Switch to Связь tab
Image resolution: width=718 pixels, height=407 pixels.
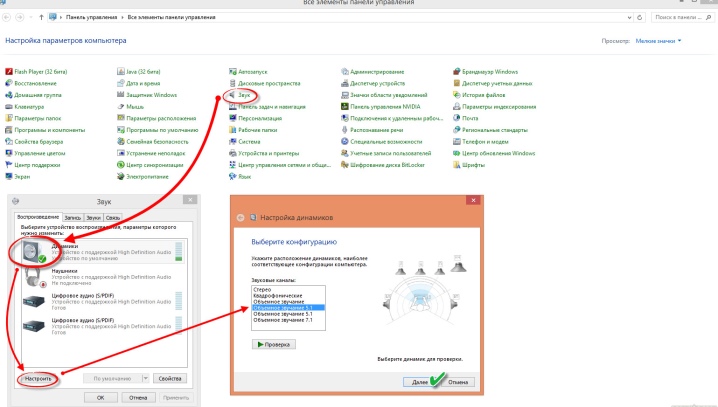tap(113, 218)
